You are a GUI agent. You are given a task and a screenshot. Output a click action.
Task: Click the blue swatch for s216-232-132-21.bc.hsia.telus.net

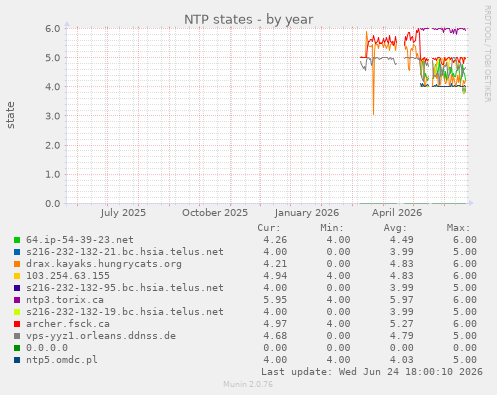pyautogui.click(x=17, y=252)
